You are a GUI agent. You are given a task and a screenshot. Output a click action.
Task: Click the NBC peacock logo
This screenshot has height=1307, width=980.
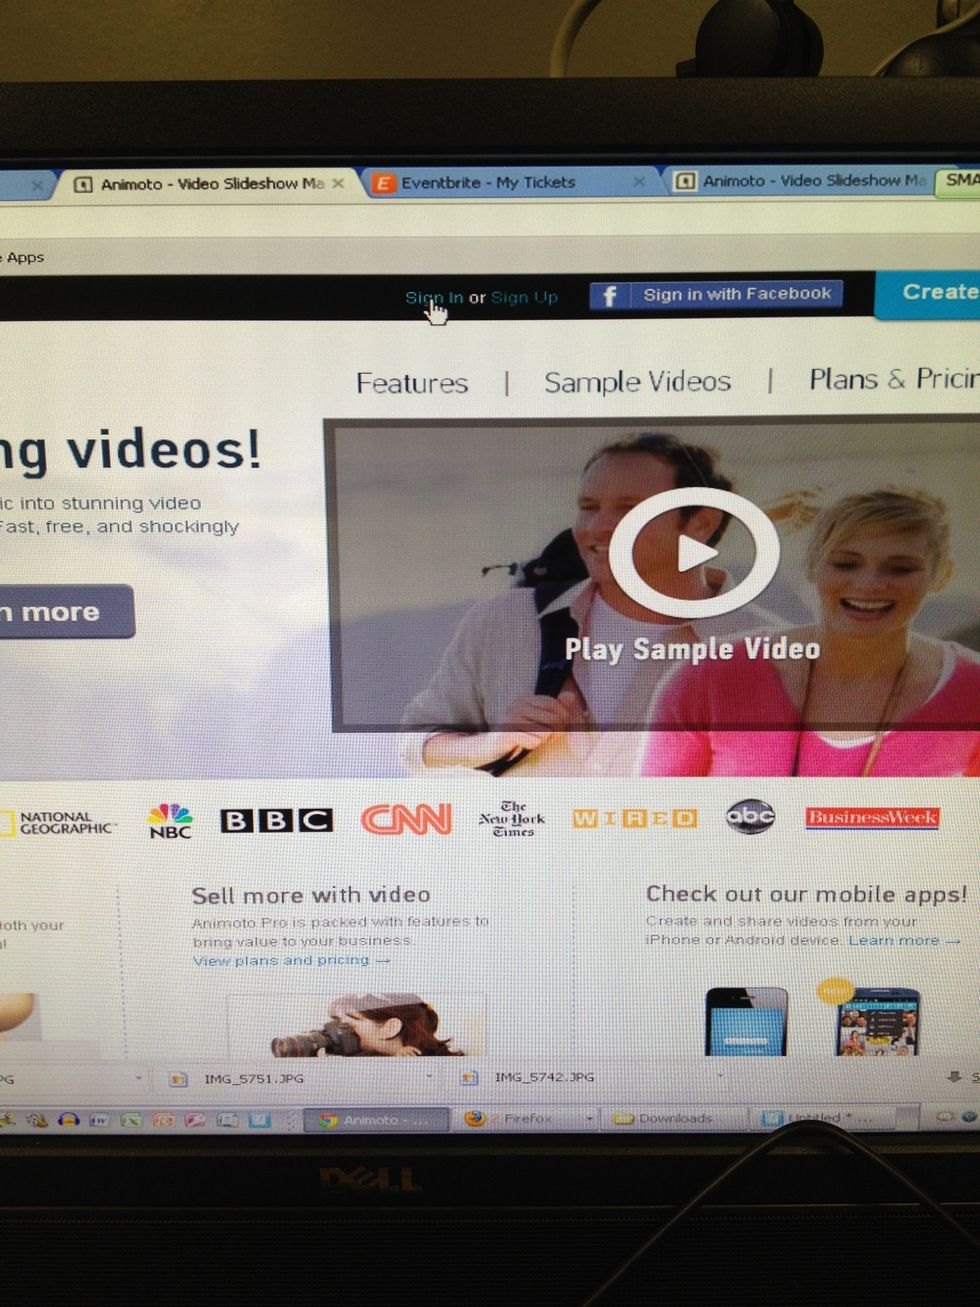(x=170, y=820)
